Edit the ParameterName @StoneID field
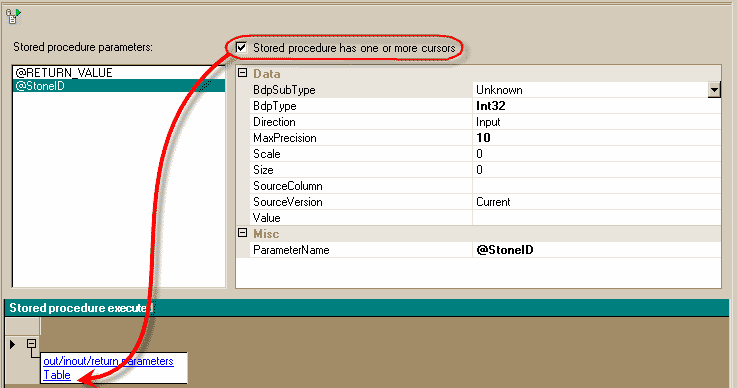Screen dimensions: 737x388 [596, 250]
